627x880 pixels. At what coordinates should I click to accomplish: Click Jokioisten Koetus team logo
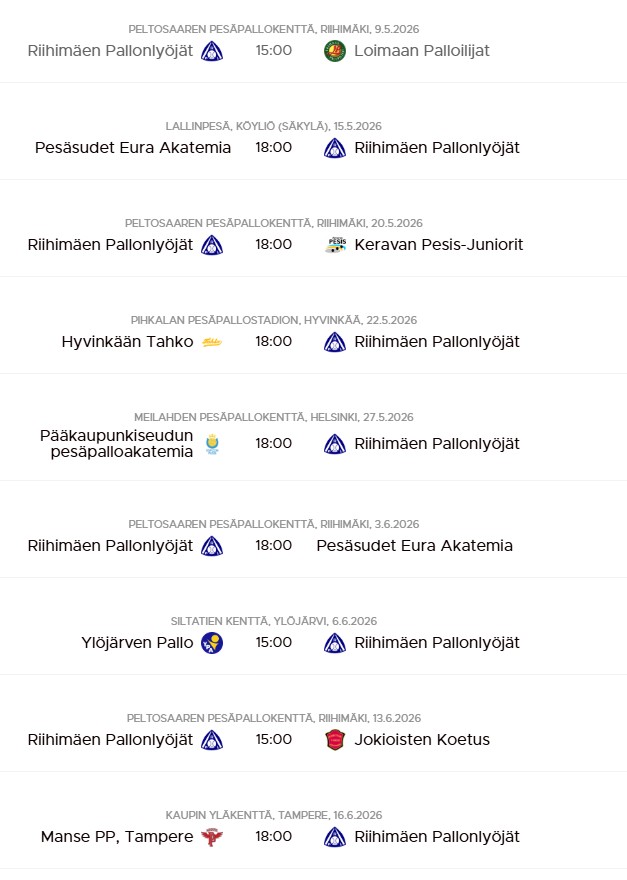pos(335,740)
